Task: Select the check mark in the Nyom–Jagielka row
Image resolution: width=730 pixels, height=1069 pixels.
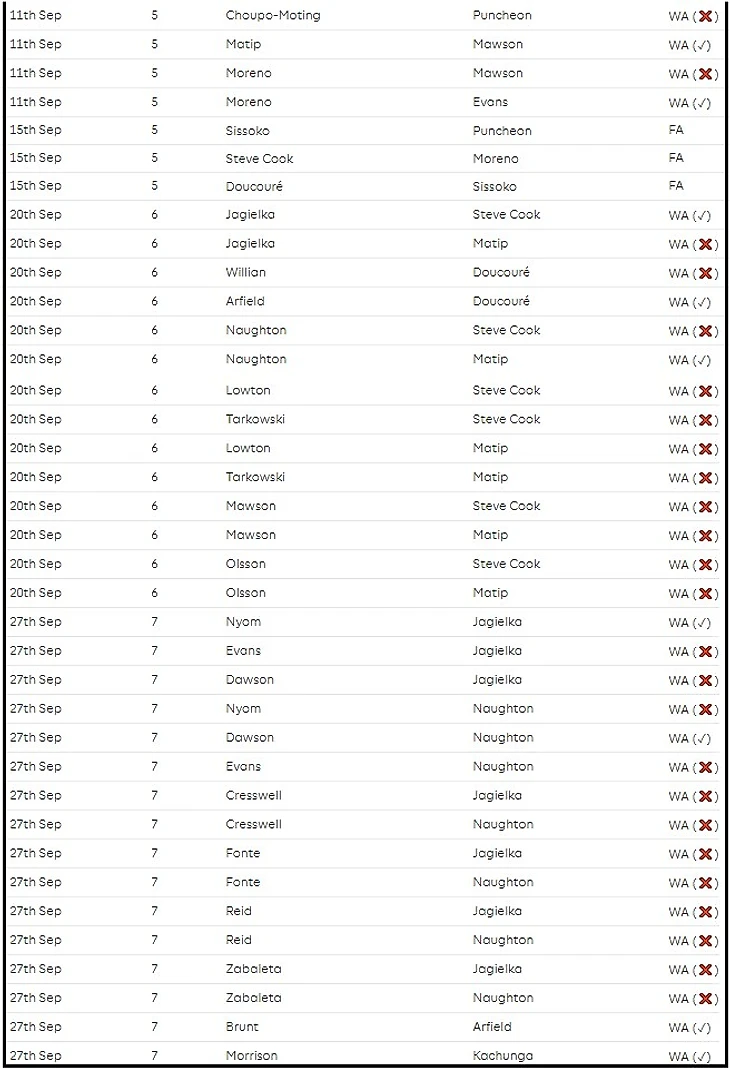Action: [x=704, y=622]
